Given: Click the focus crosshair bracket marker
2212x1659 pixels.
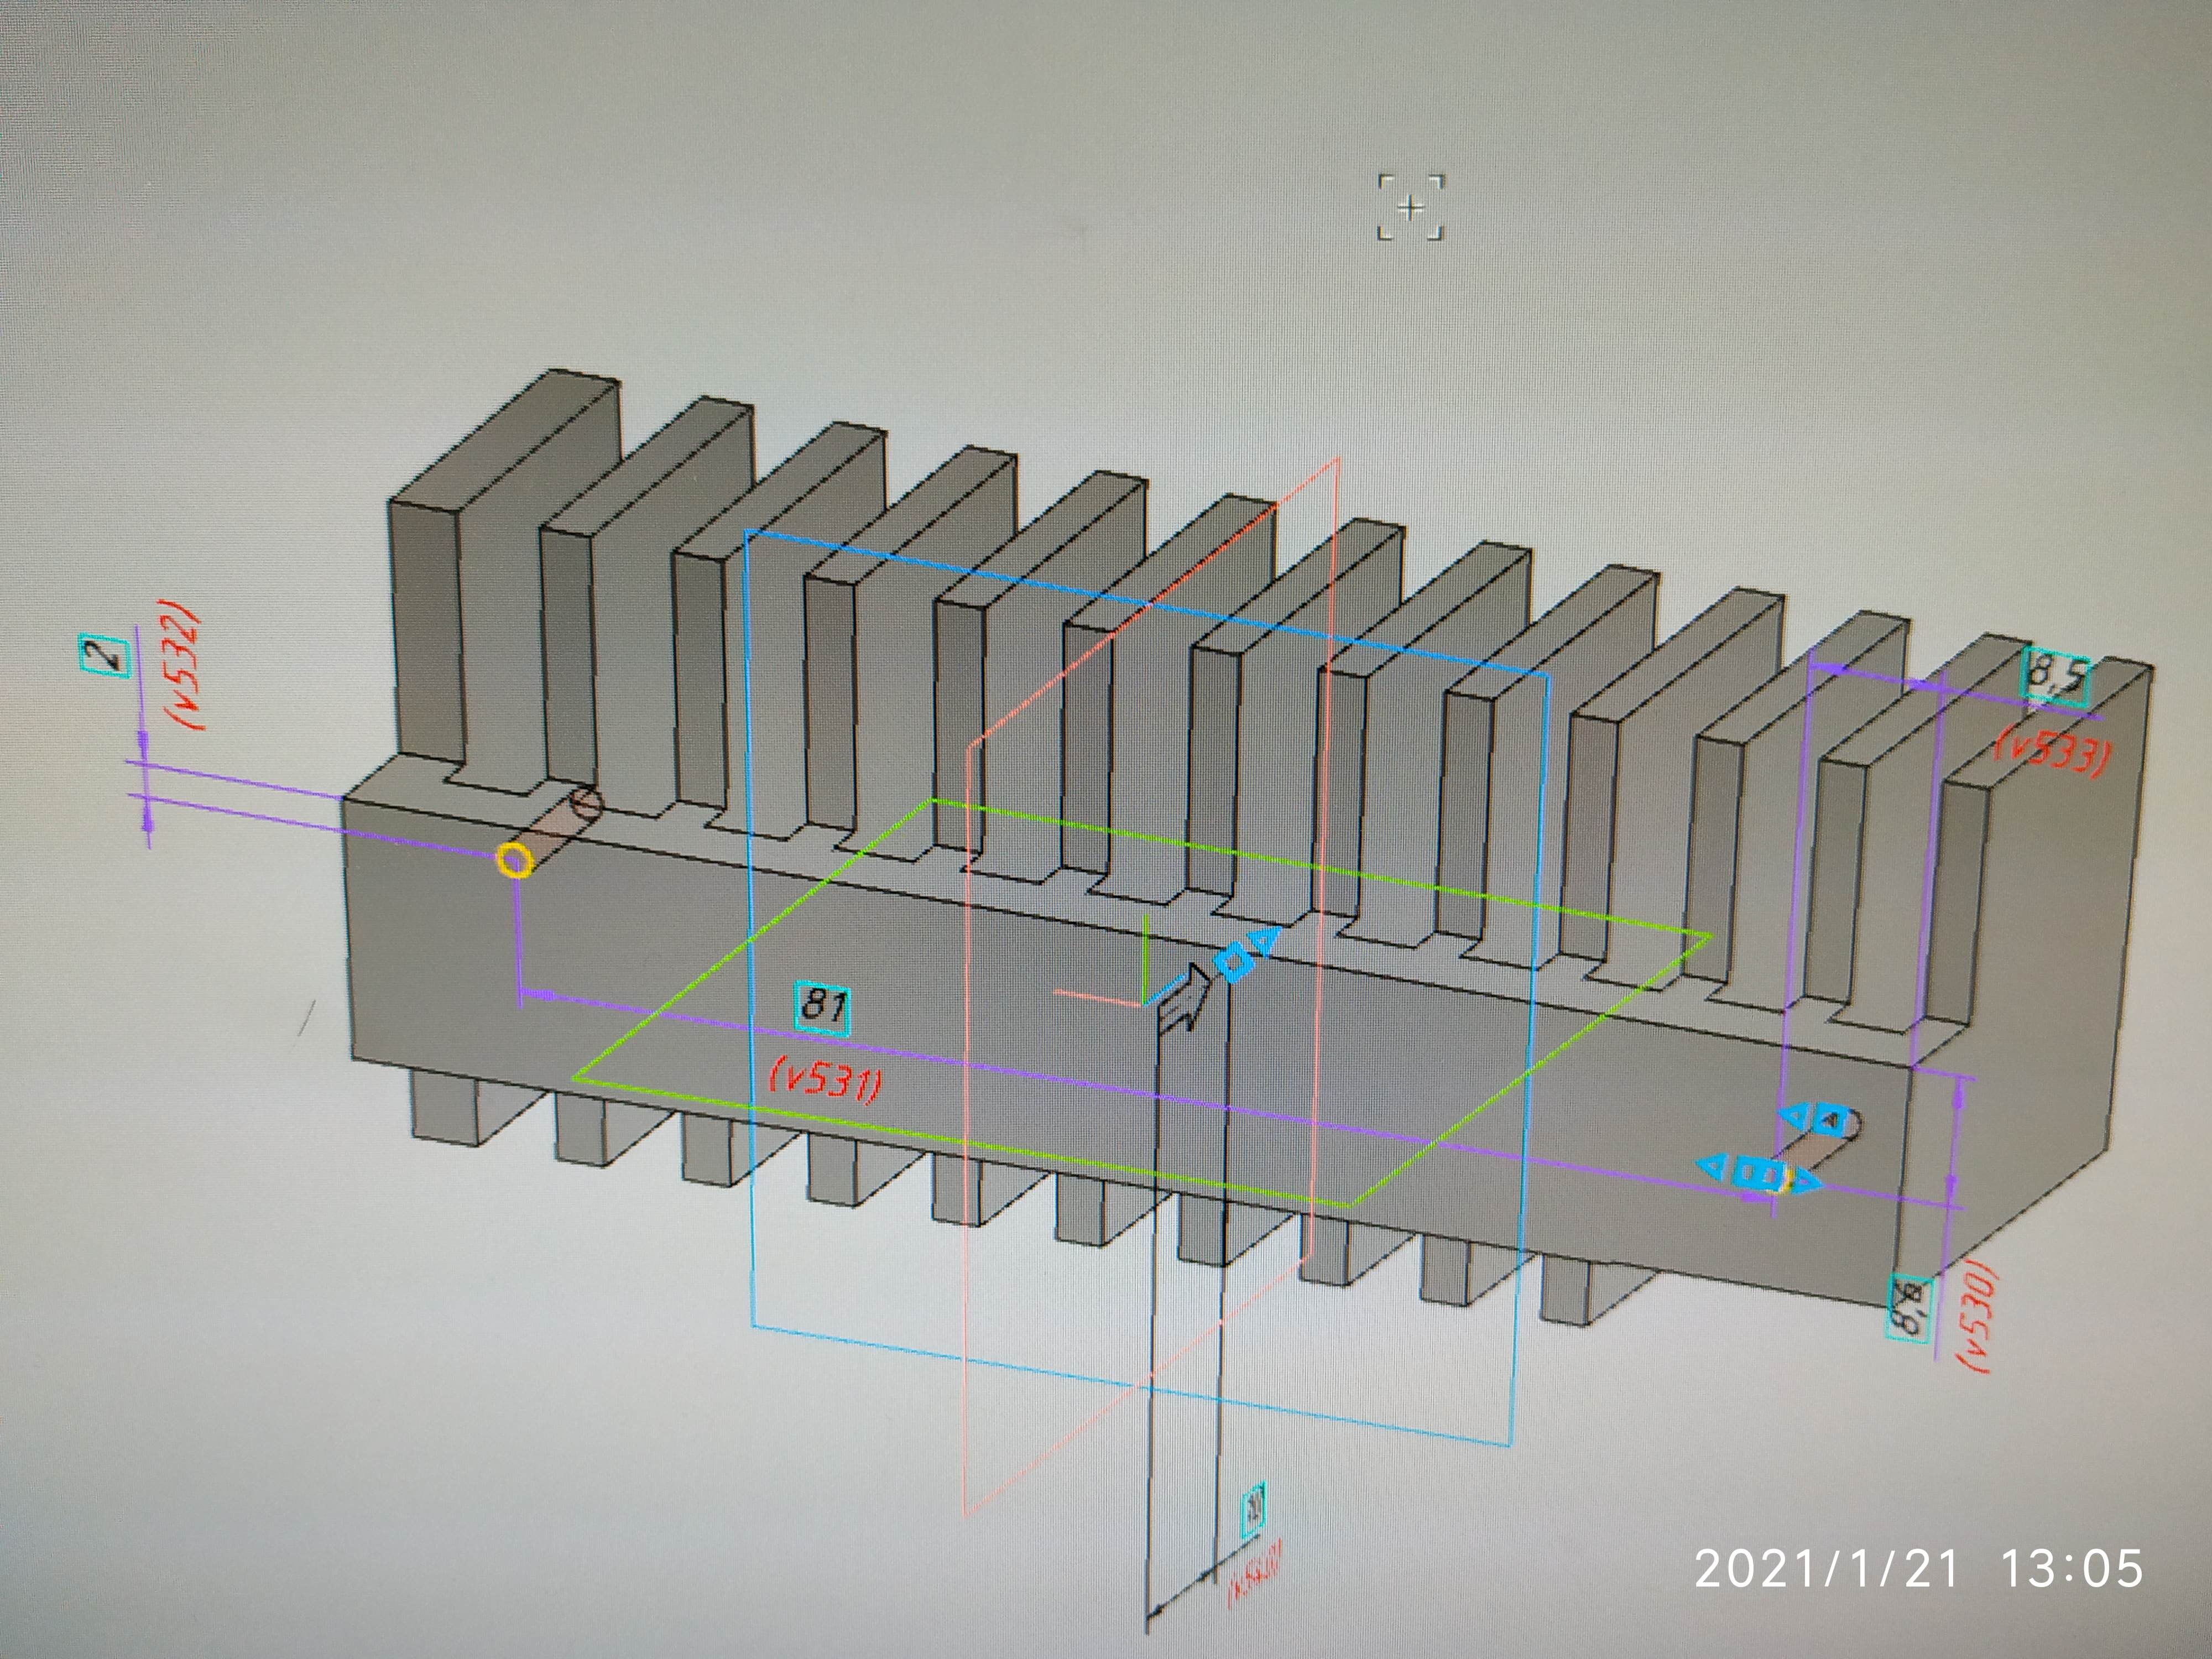Looking at the screenshot, I should click(1411, 207).
